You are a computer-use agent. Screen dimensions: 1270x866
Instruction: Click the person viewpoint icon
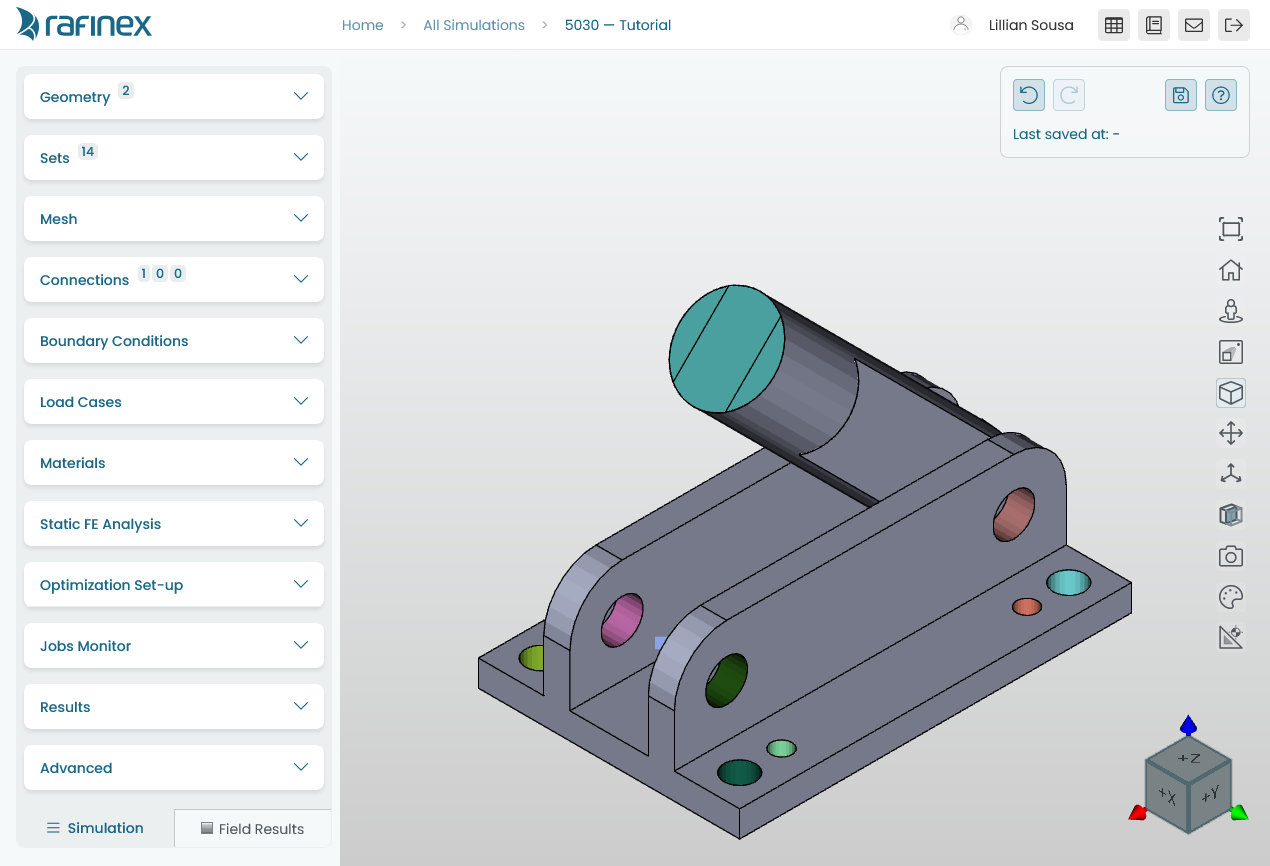[1231, 311]
